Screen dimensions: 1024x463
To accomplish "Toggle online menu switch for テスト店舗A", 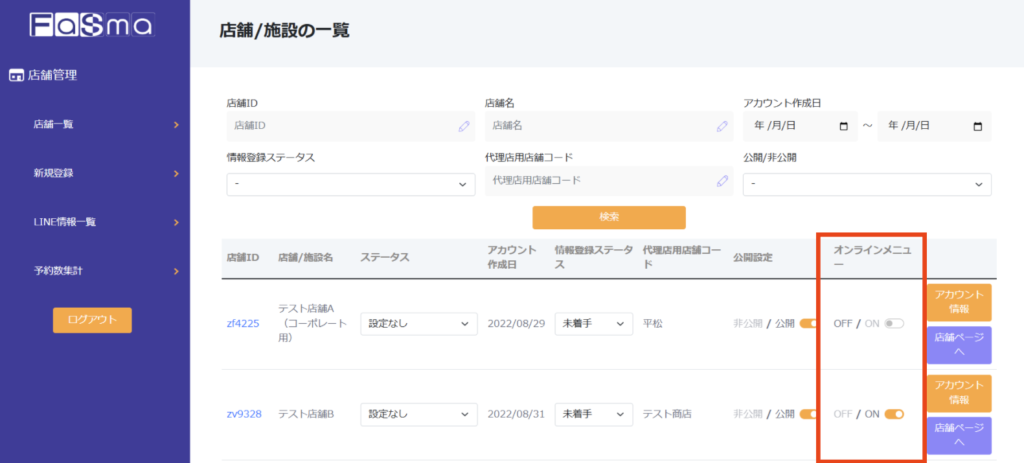I will [x=894, y=324].
